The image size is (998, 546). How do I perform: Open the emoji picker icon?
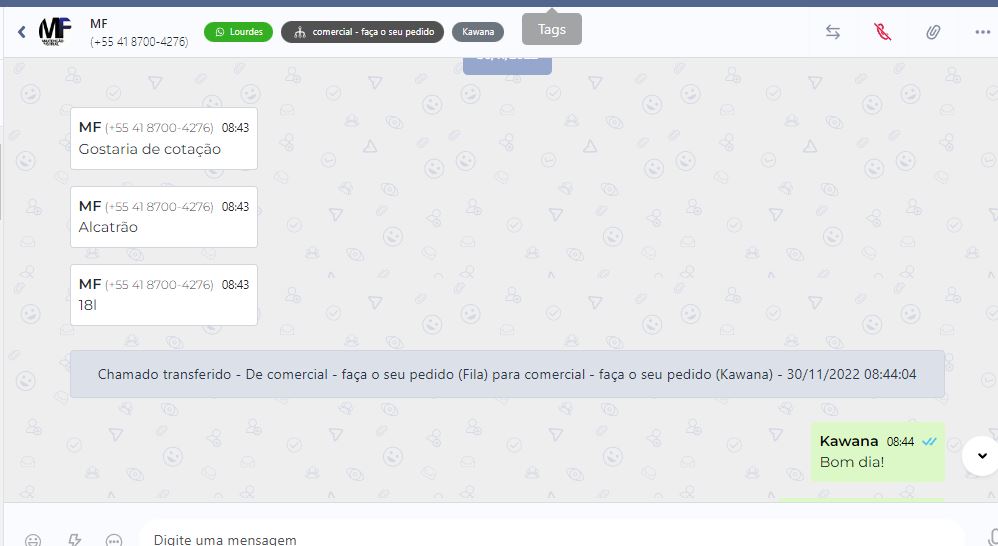tap(33, 540)
